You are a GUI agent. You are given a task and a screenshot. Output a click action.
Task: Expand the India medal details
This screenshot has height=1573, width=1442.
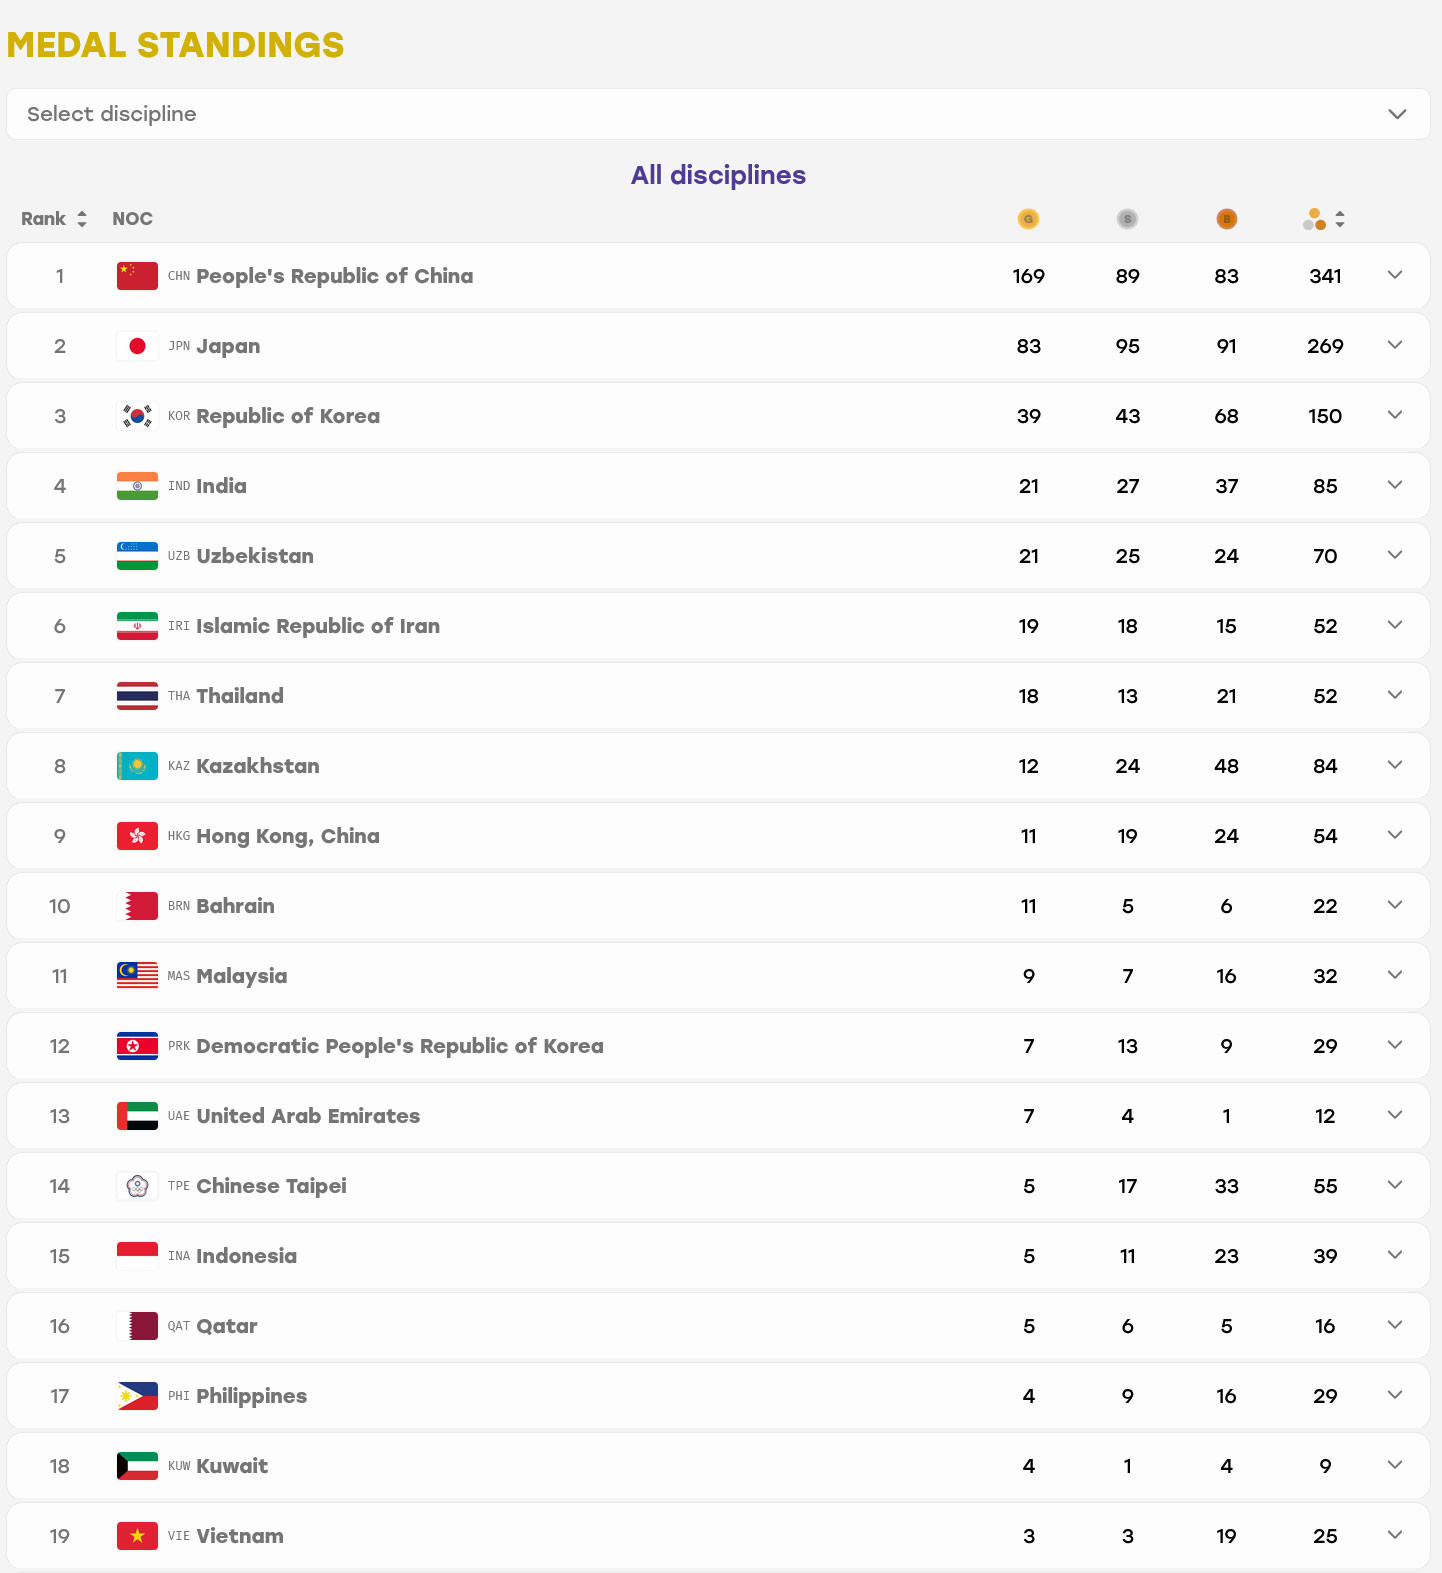click(1395, 485)
